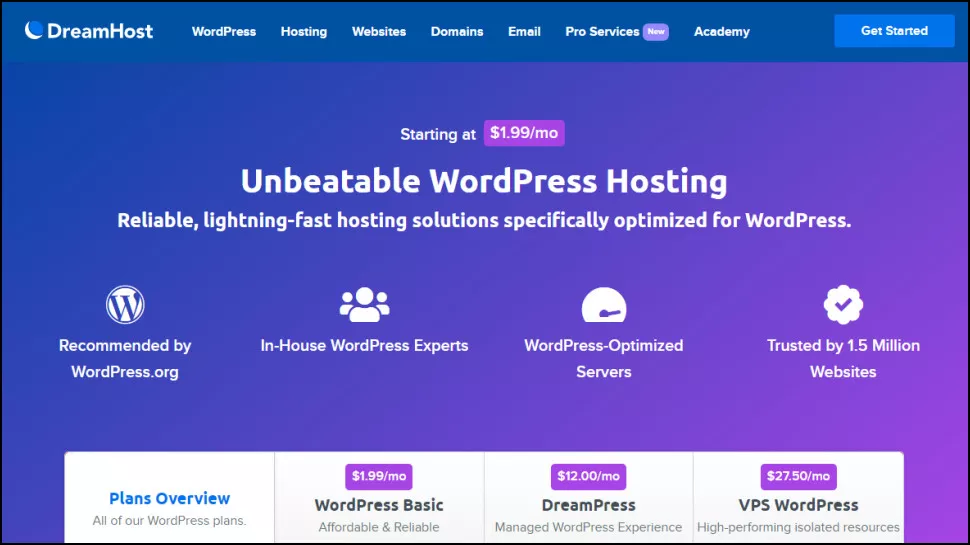Open the WordPress menu in navigation
The height and width of the screenshot is (545, 970).
coord(224,32)
